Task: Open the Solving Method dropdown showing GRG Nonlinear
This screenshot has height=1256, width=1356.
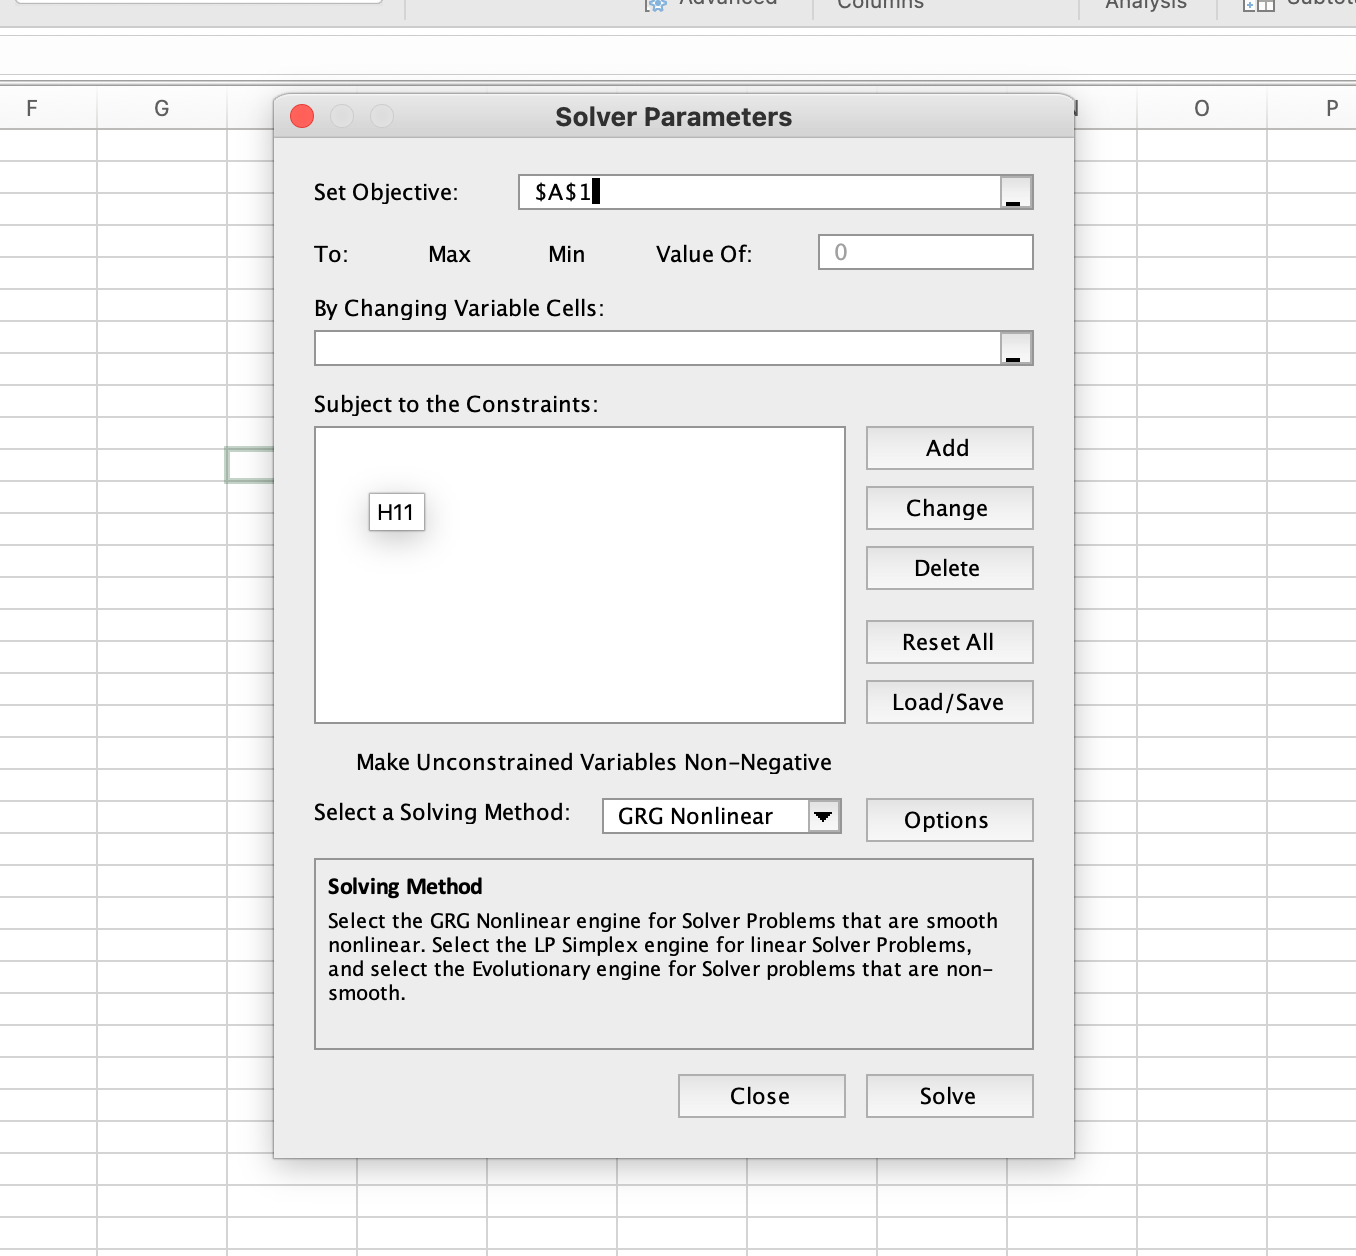Action: click(710, 816)
